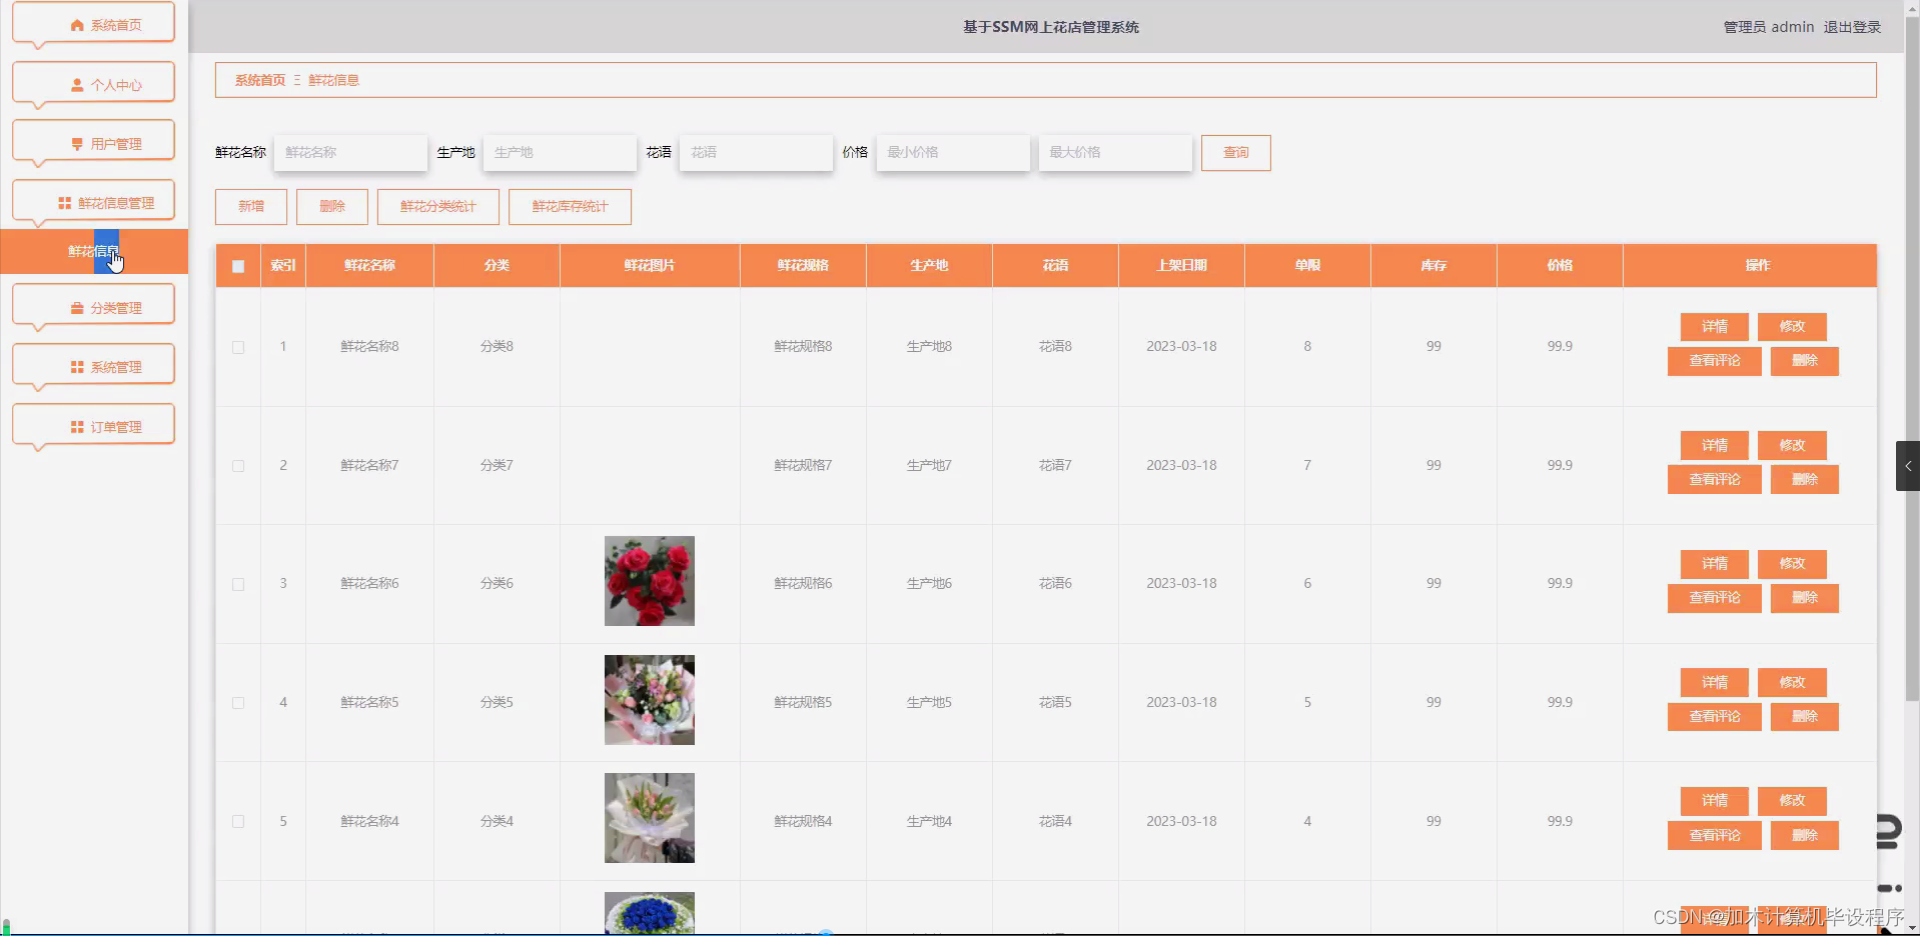Select the highlighted 鲜花信息 submenu item

click(93, 251)
